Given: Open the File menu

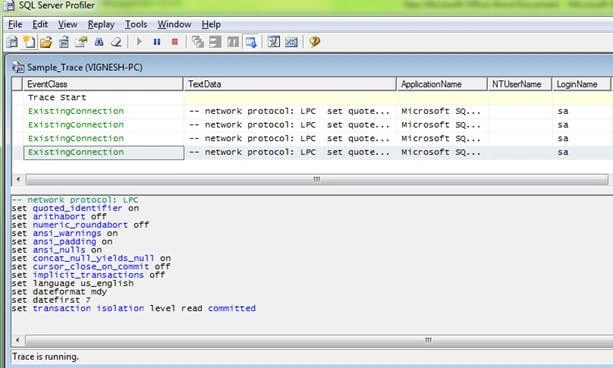Looking at the screenshot, I should coord(15,24).
